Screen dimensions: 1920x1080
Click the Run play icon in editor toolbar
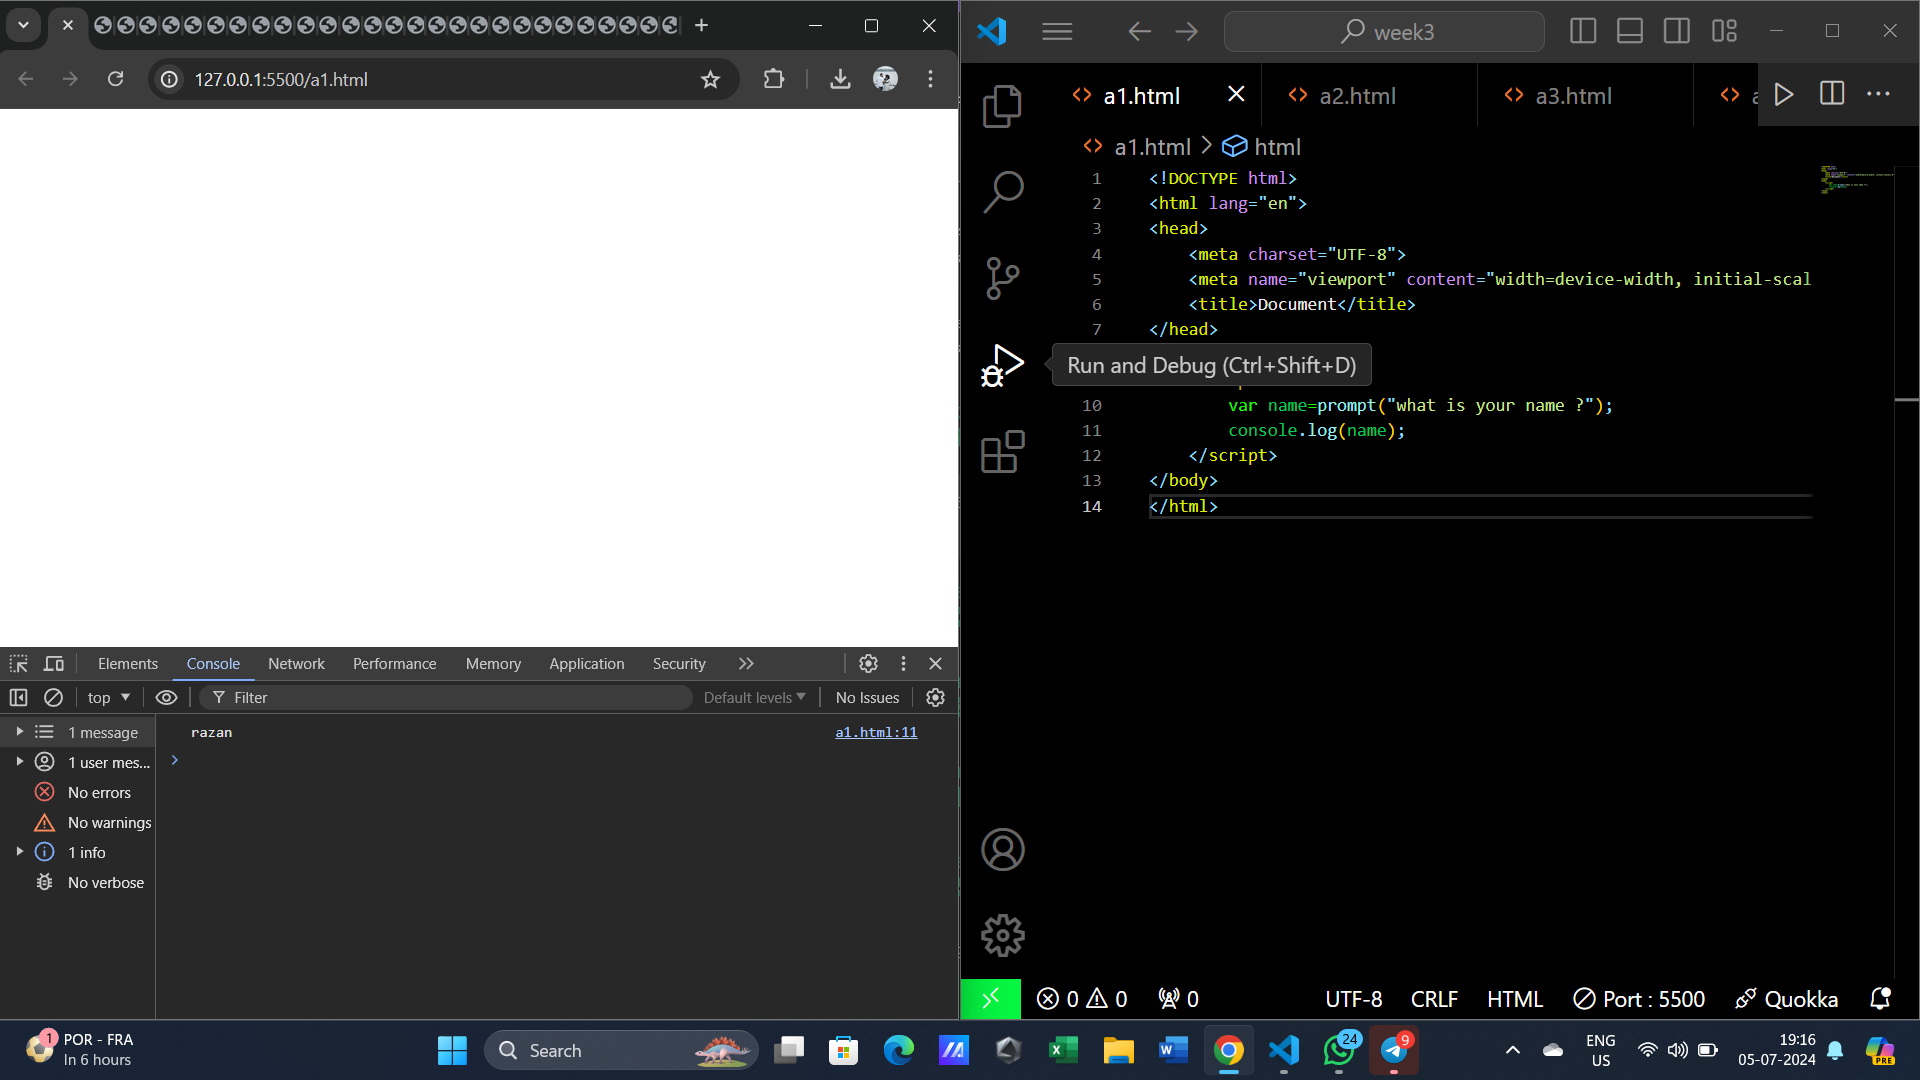[x=1783, y=94]
